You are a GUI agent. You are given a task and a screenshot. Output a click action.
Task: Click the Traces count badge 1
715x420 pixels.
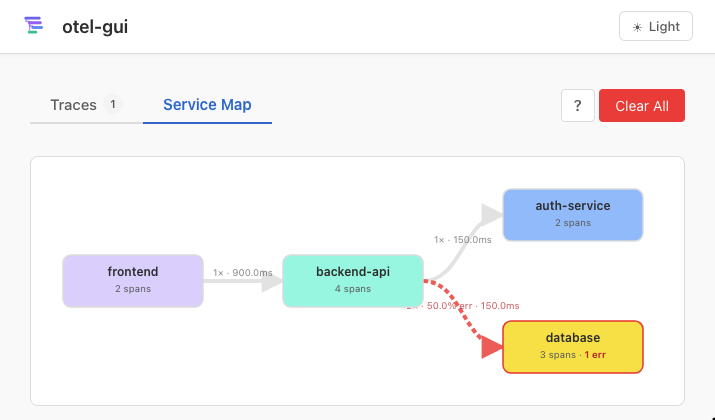pyautogui.click(x=113, y=104)
